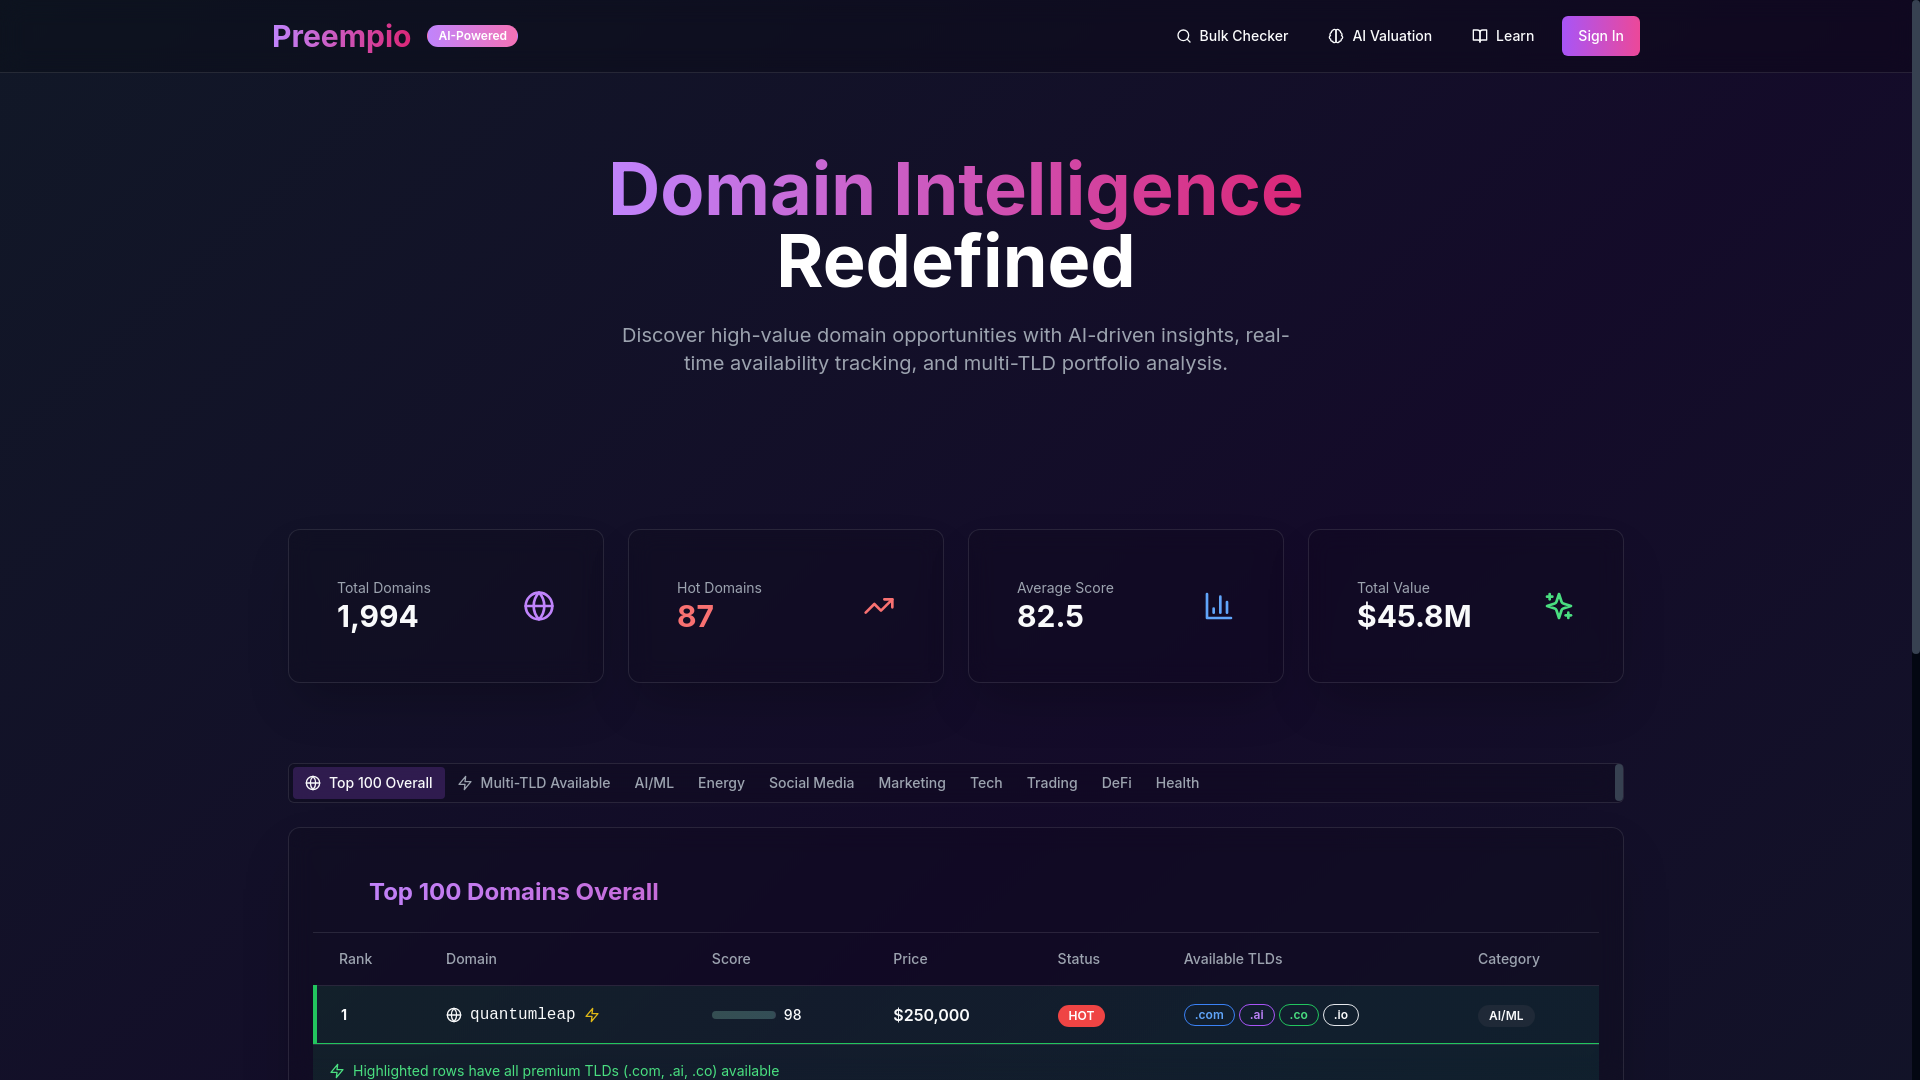This screenshot has width=1920, height=1080.
Task: Click the Status column header
Action: coord(1078,959)
